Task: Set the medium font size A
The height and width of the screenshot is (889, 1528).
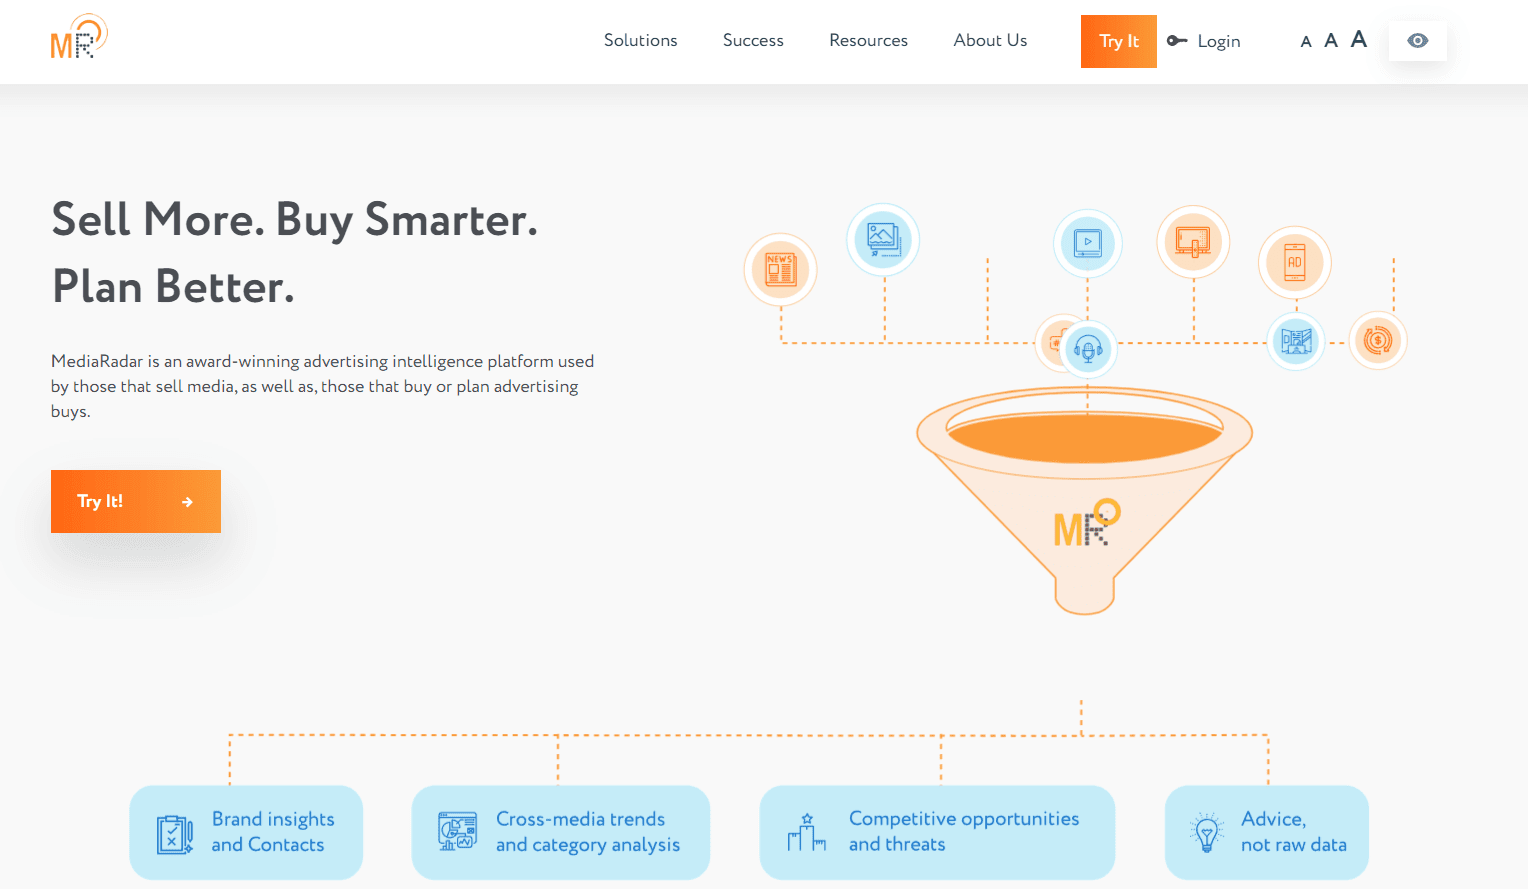Action: pyautogui.click(x=1330, y=41)
